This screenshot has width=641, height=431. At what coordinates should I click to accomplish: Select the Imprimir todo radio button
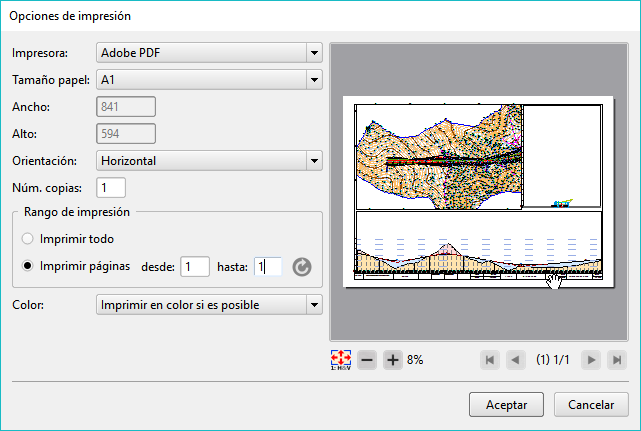(27, 239)
